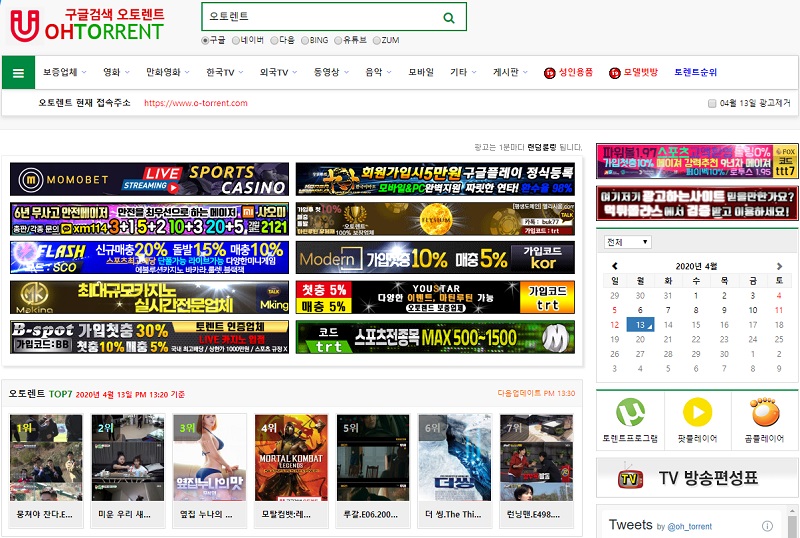
Task: Expand the 한국TV menu
Action: point(224,72)
